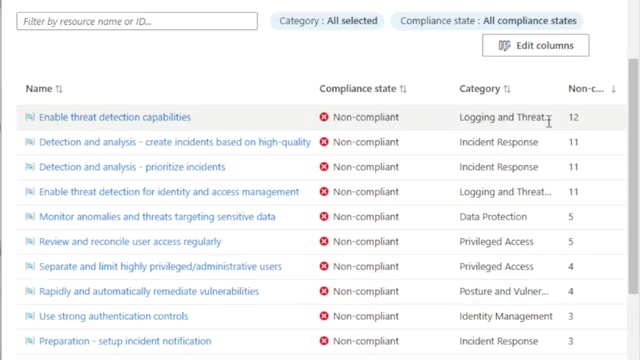The image size is (640, 360).
Task: Click policy icon beside Rapidly remediate vulnerabilities row
Action: click(x=30, y=291)
